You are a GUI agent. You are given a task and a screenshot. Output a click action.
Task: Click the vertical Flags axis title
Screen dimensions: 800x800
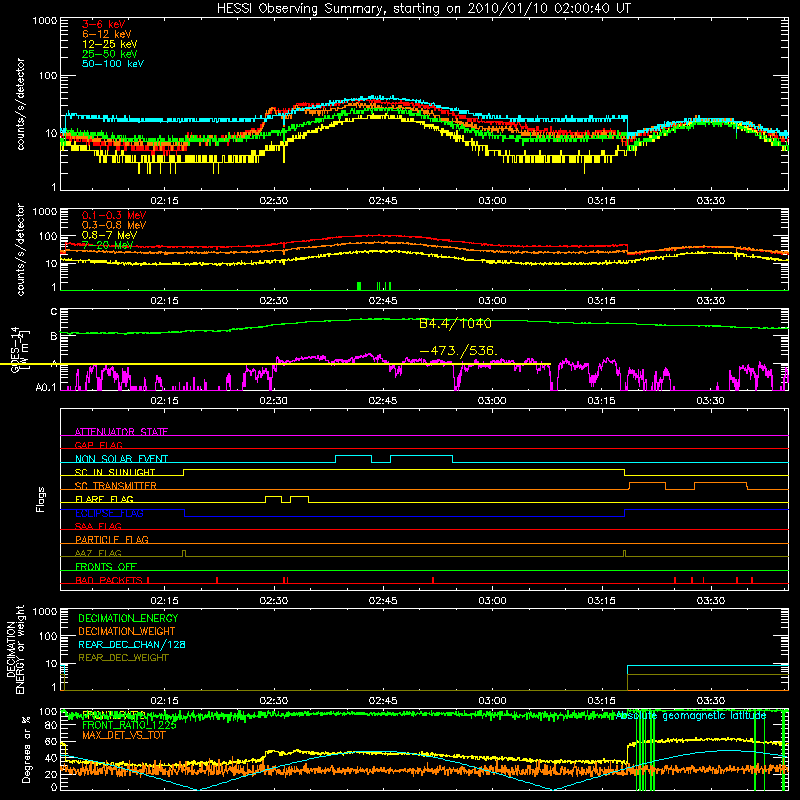[x=41, y=499]
